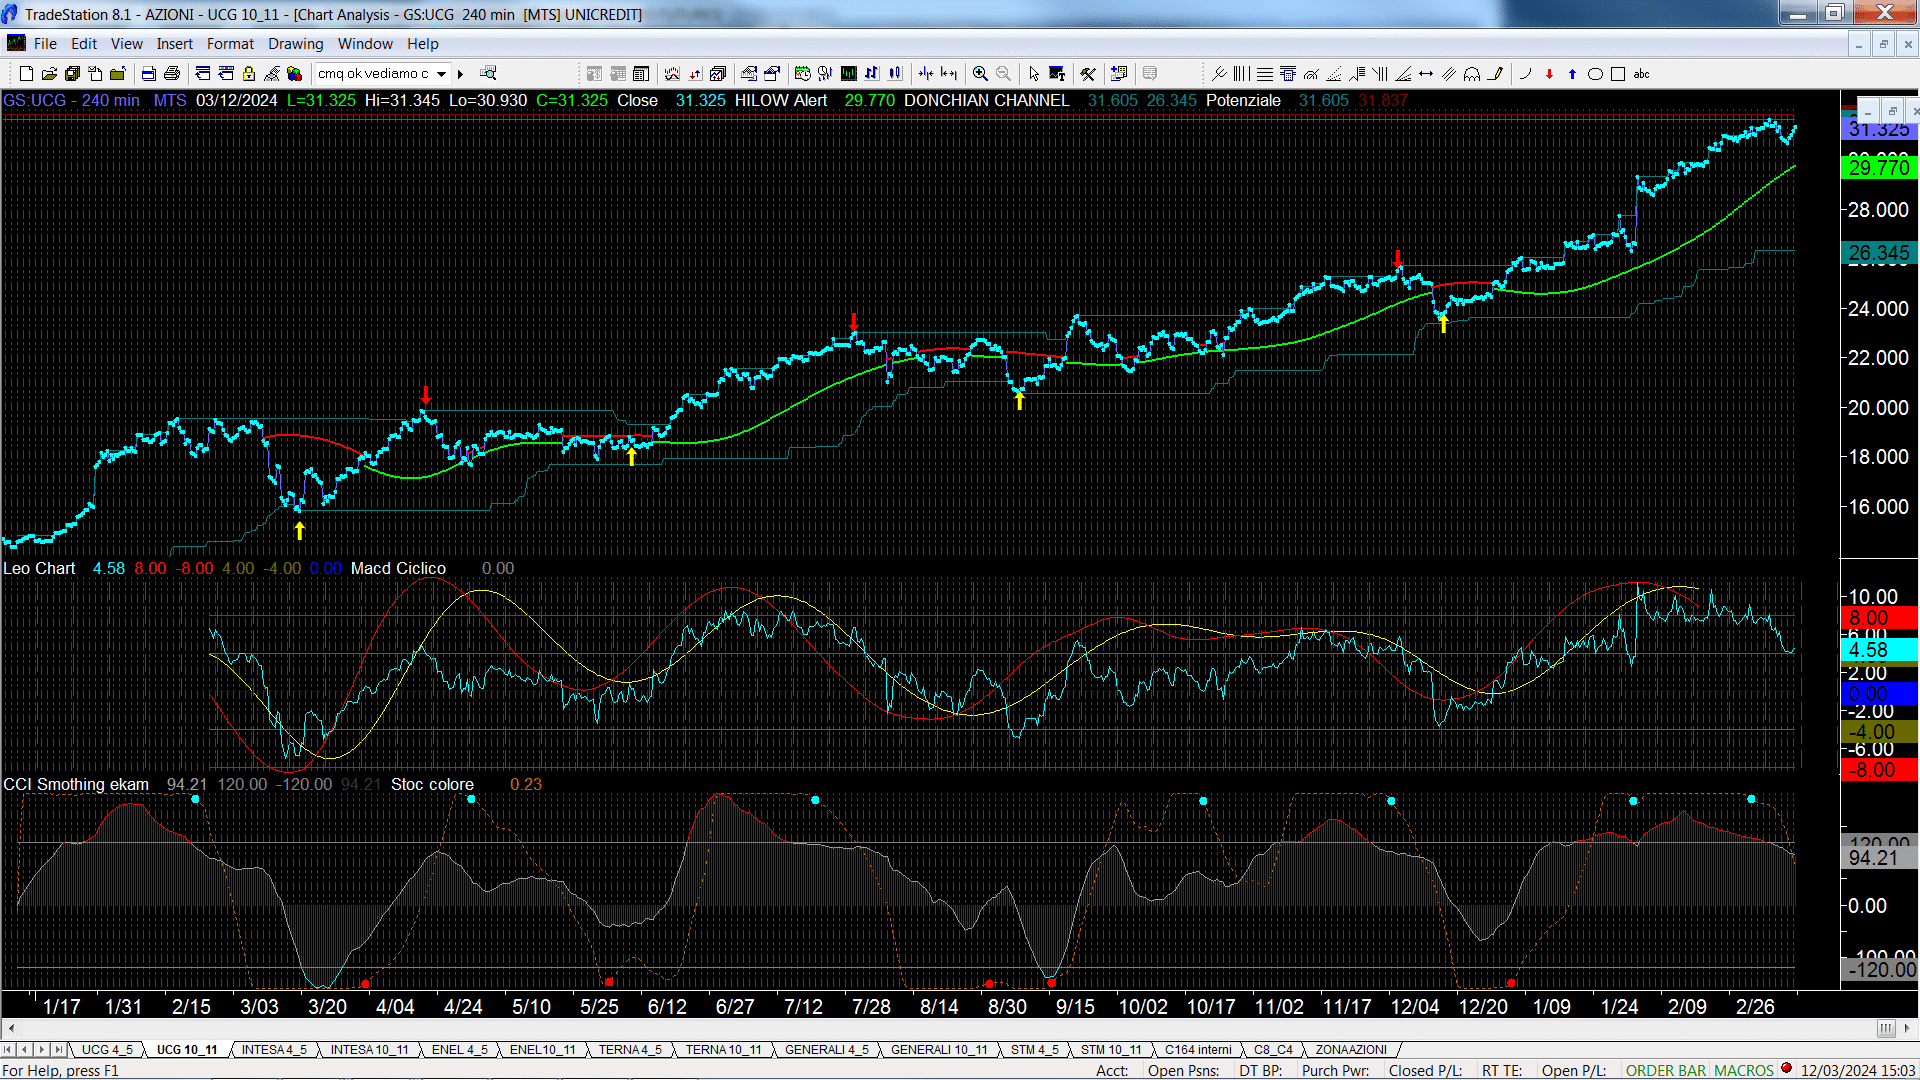Switch to the TERNA 10_11 tab
Viewport: 1920px width, 1080px height.
coord(724,1050)
